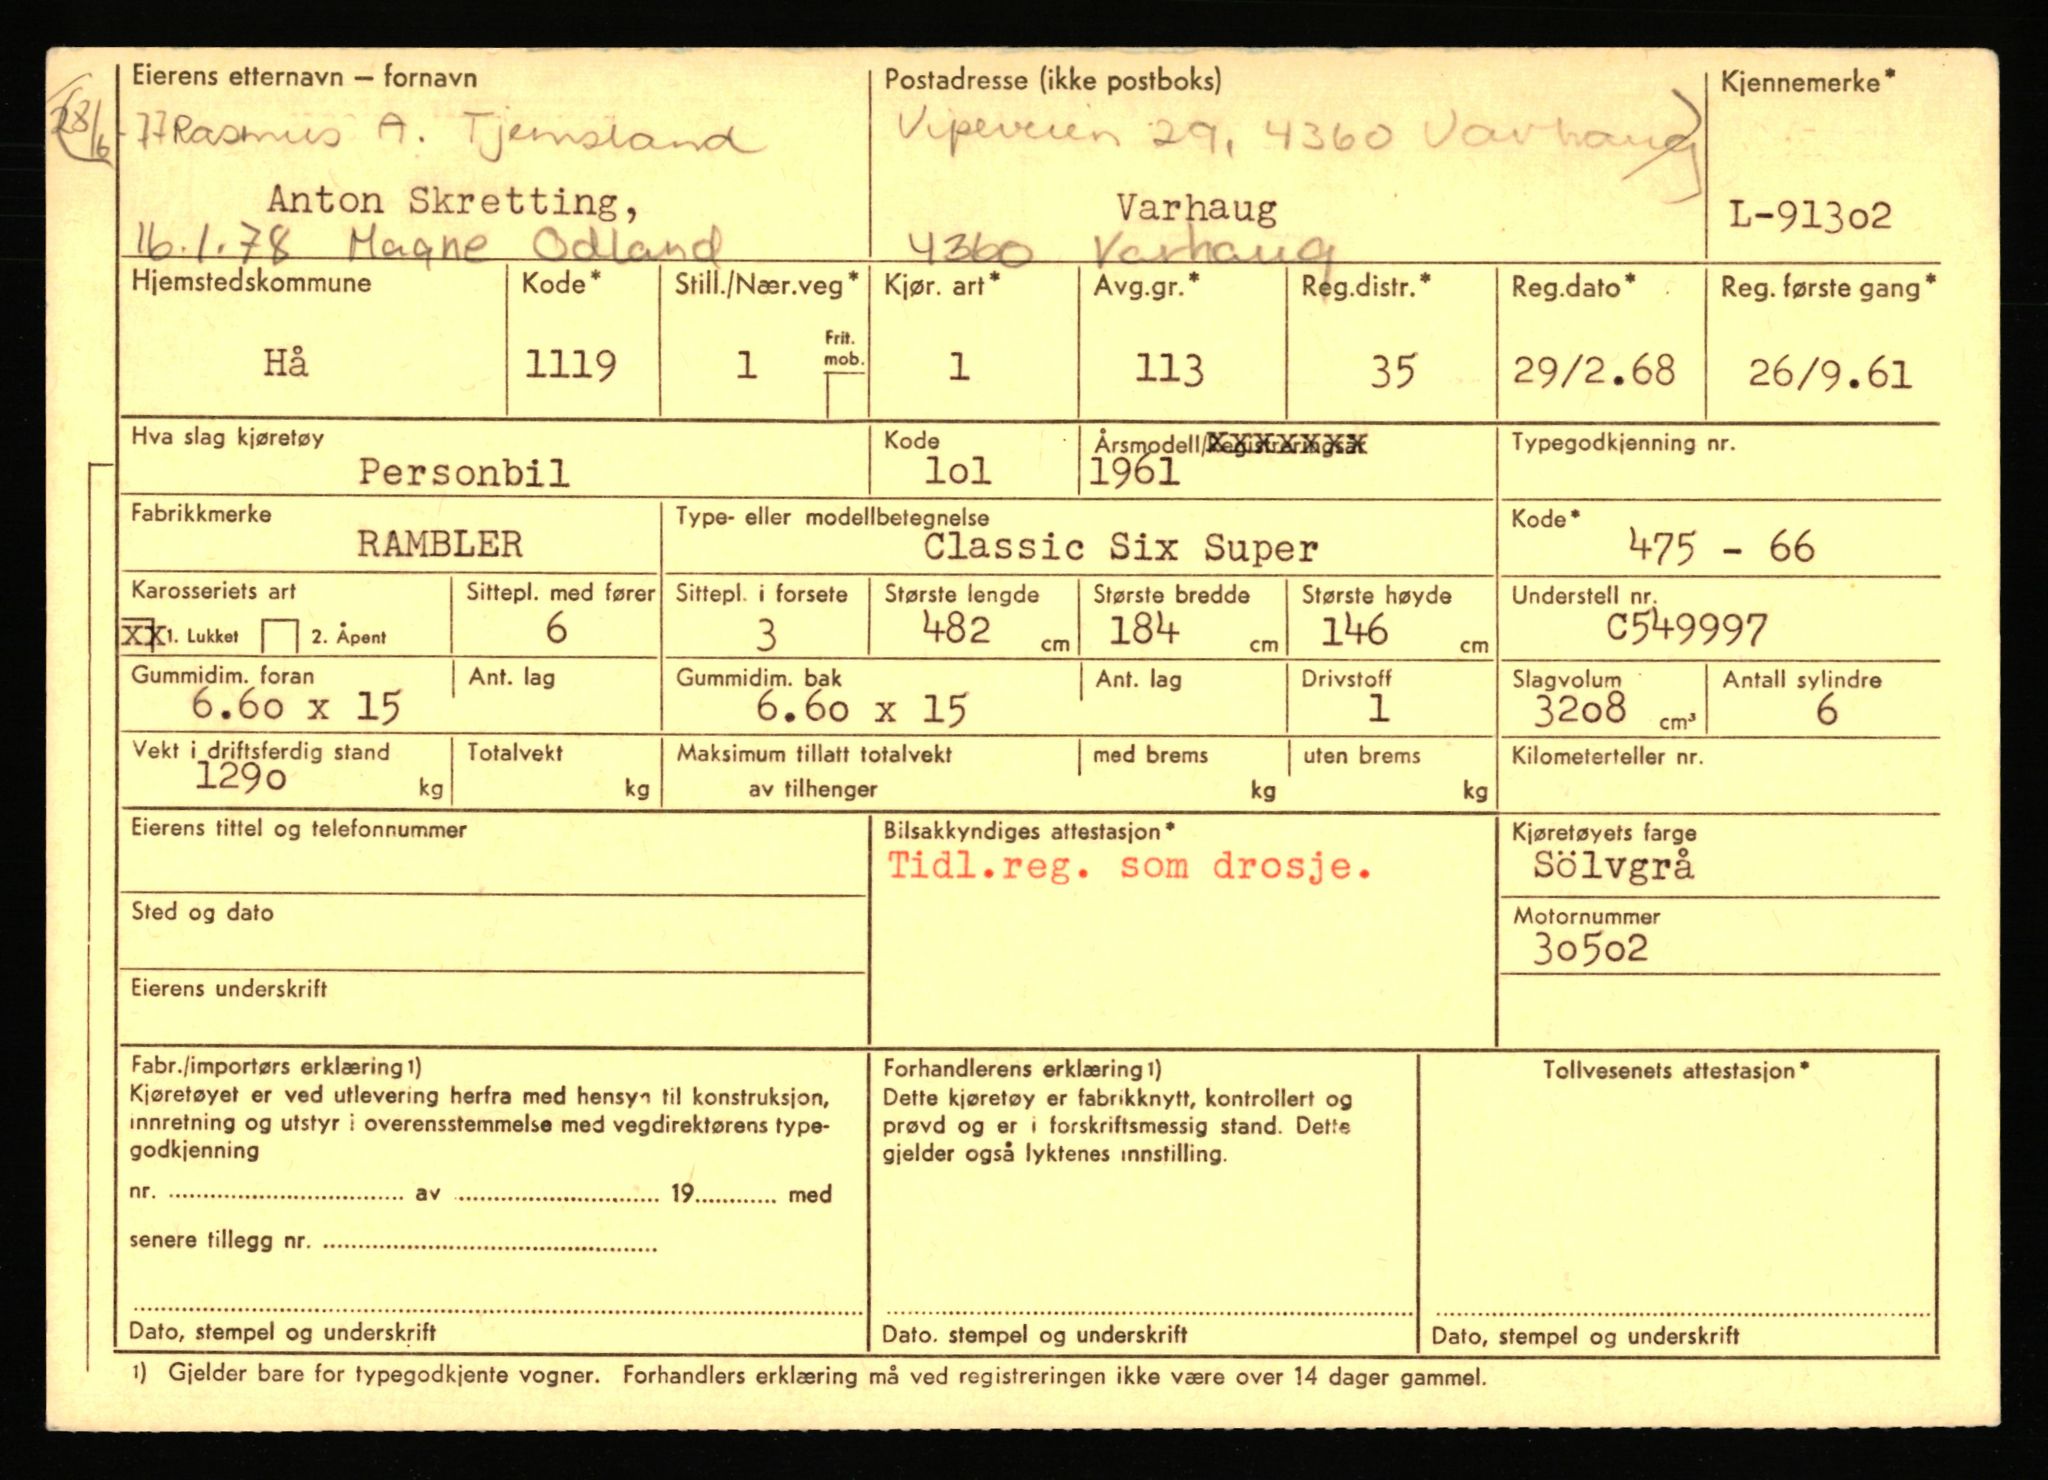The height and width of the screenshot is (1480, 2048).
Task: Click the Kode value '475 - 66'
Action: click(x=1721, y=547)
